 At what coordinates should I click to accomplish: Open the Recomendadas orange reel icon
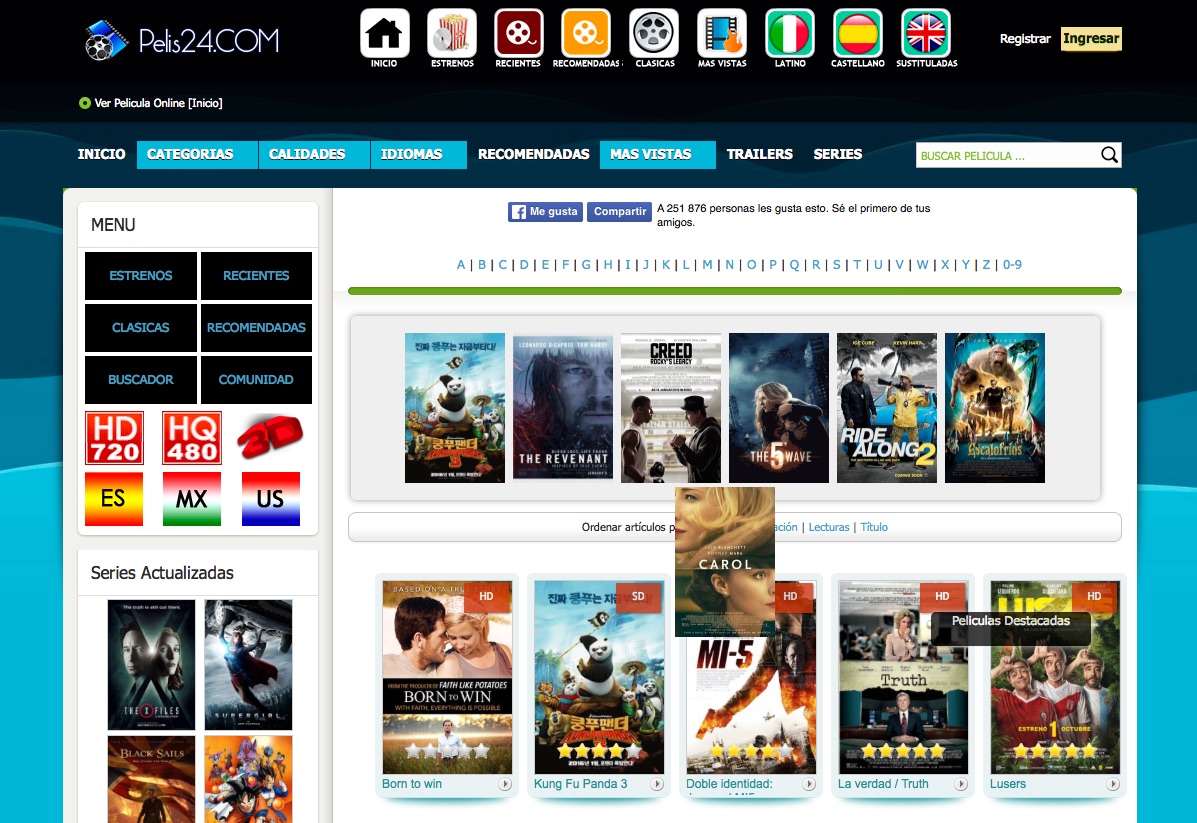(x=586, y=34)
